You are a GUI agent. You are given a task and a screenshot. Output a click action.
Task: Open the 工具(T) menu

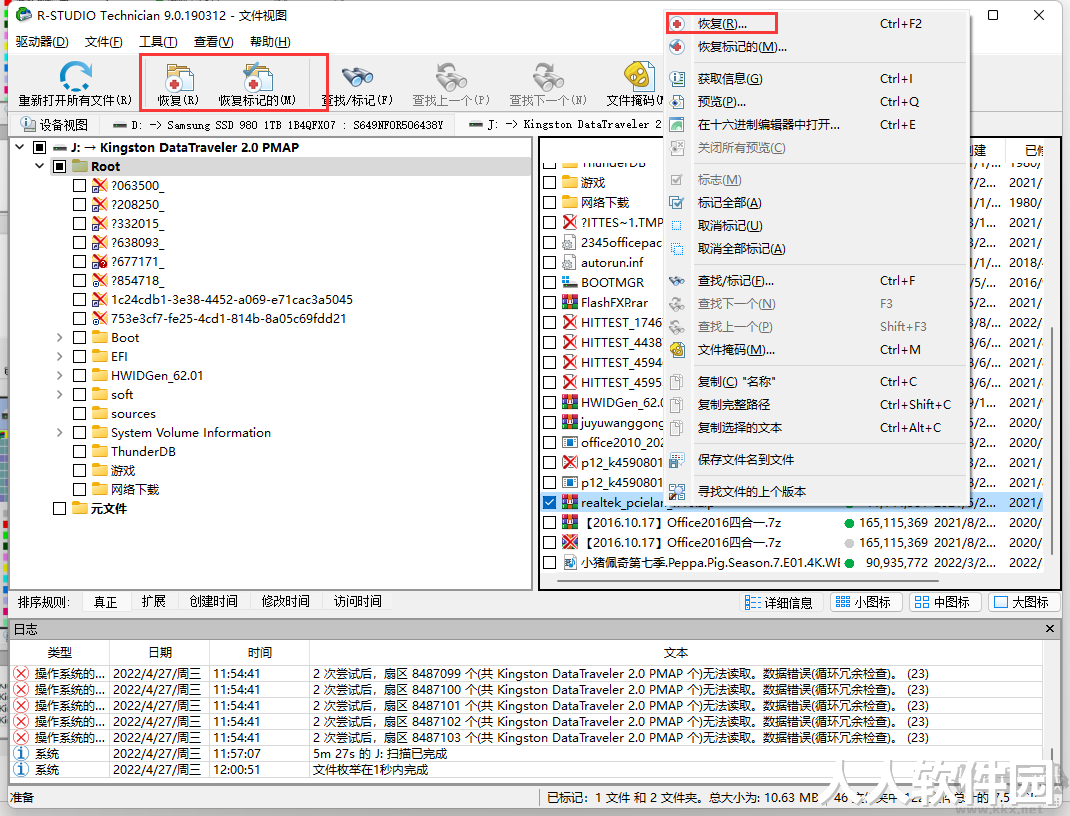(158, 42)
